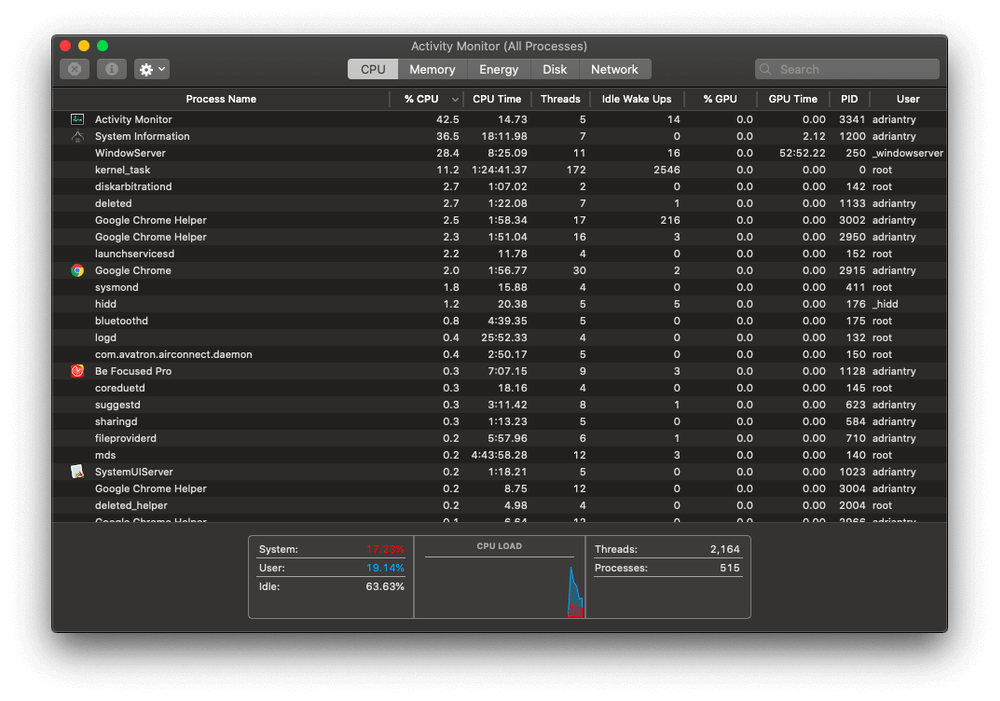Viewport: 1000px width, 701px height.
Task: Sort by CPU Time column header
Action: pyautogui.click(x=497, y=99)
